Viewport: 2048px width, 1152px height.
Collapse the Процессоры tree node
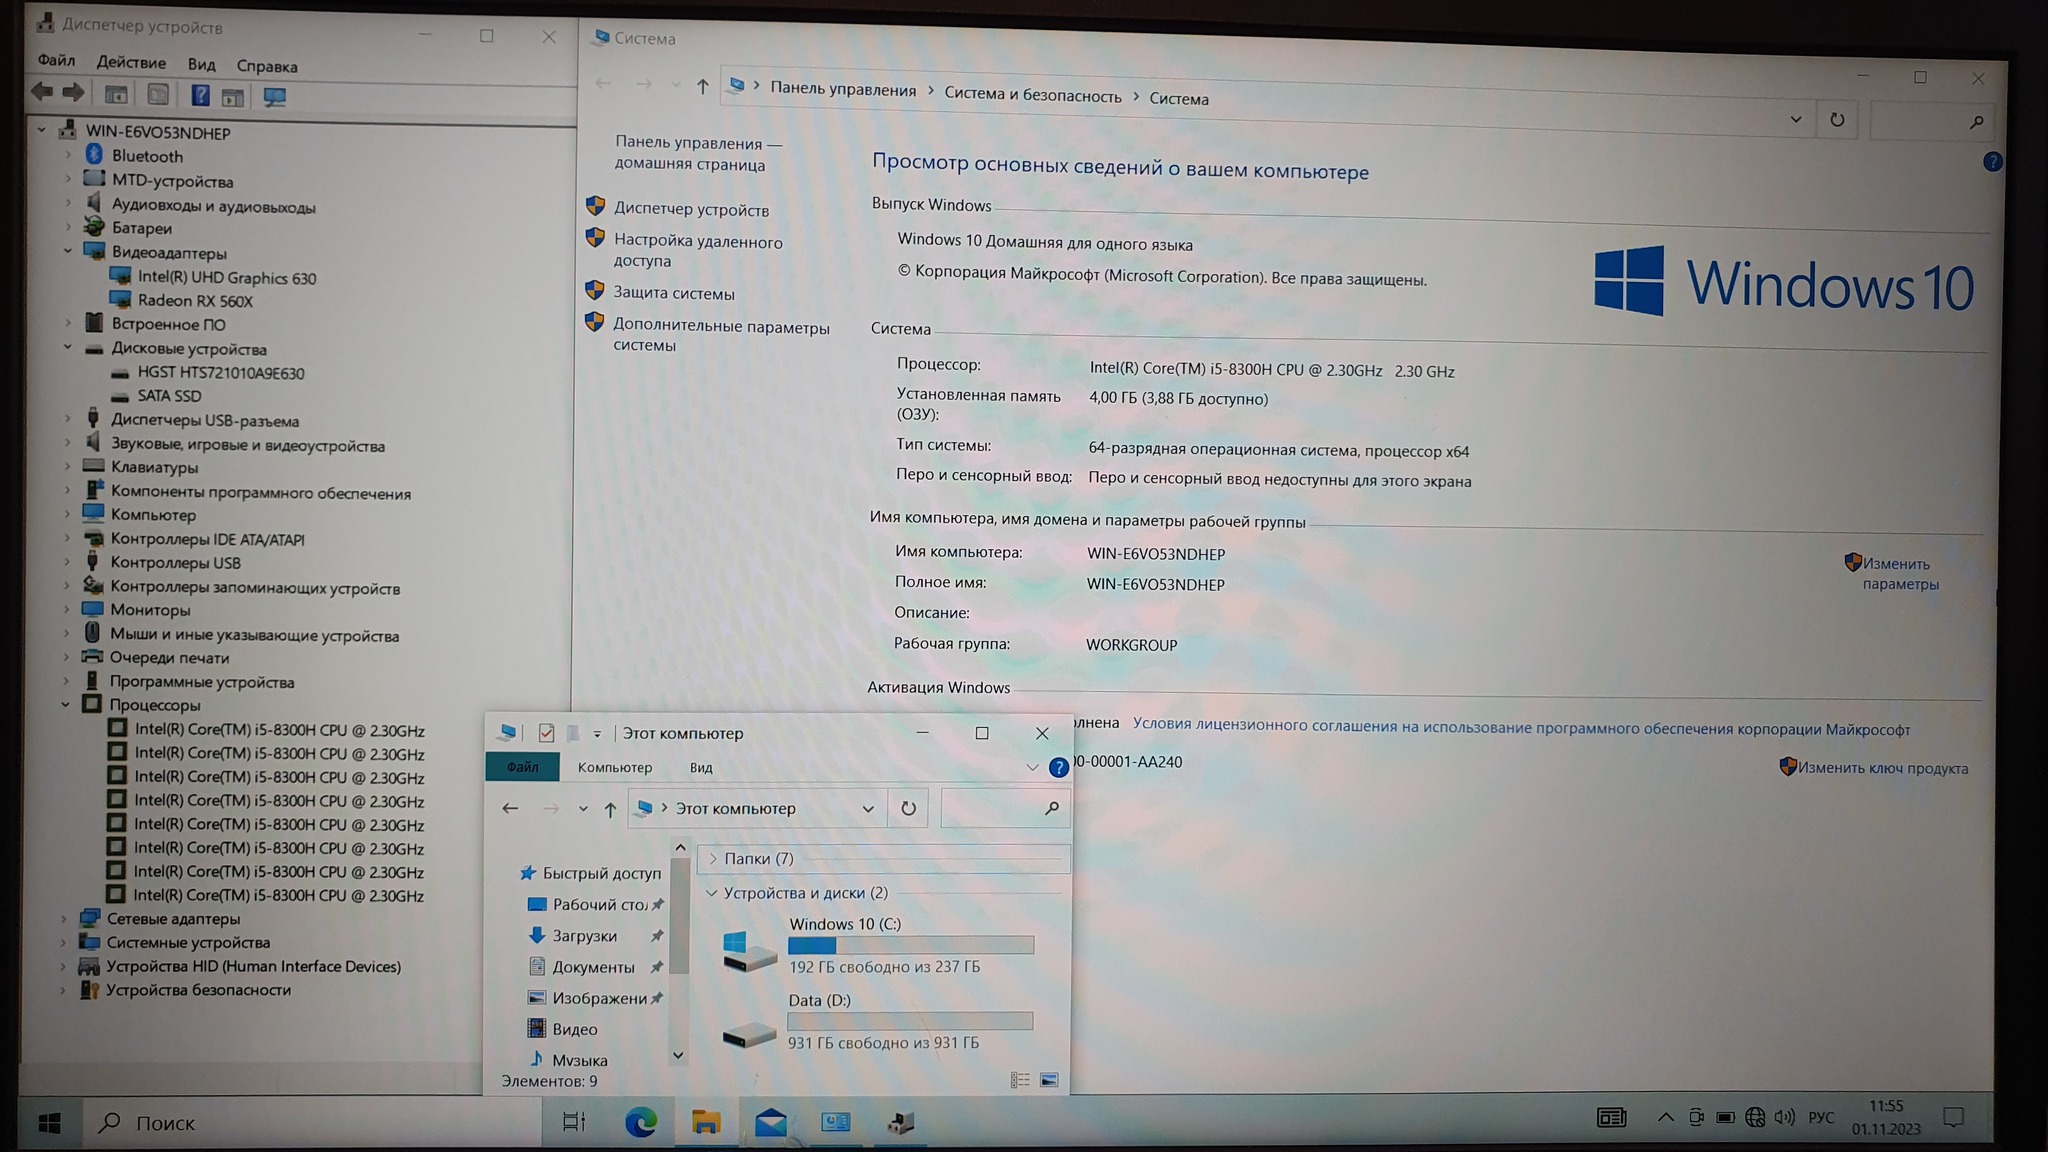[x=66, y=705]
